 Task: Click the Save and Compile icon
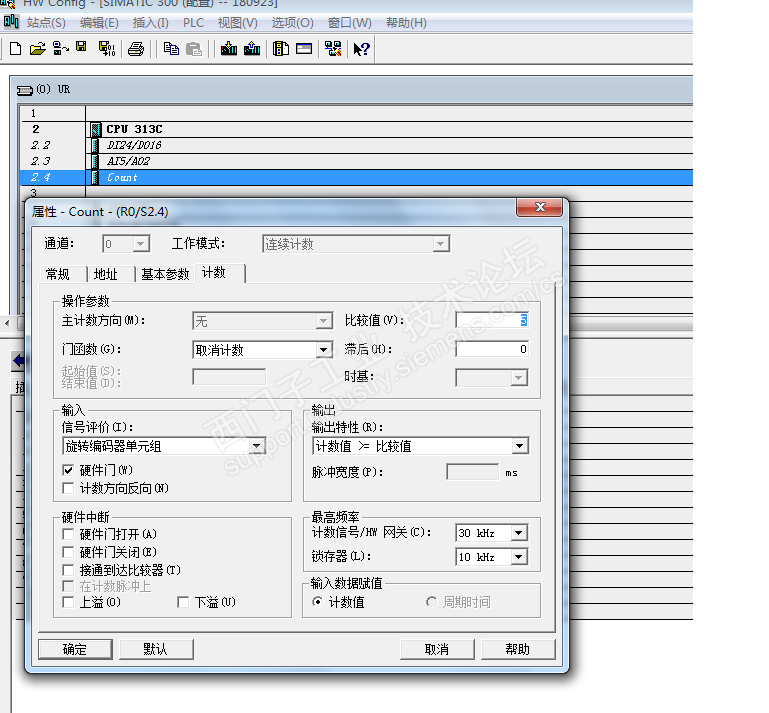click(x=107, y=49)
